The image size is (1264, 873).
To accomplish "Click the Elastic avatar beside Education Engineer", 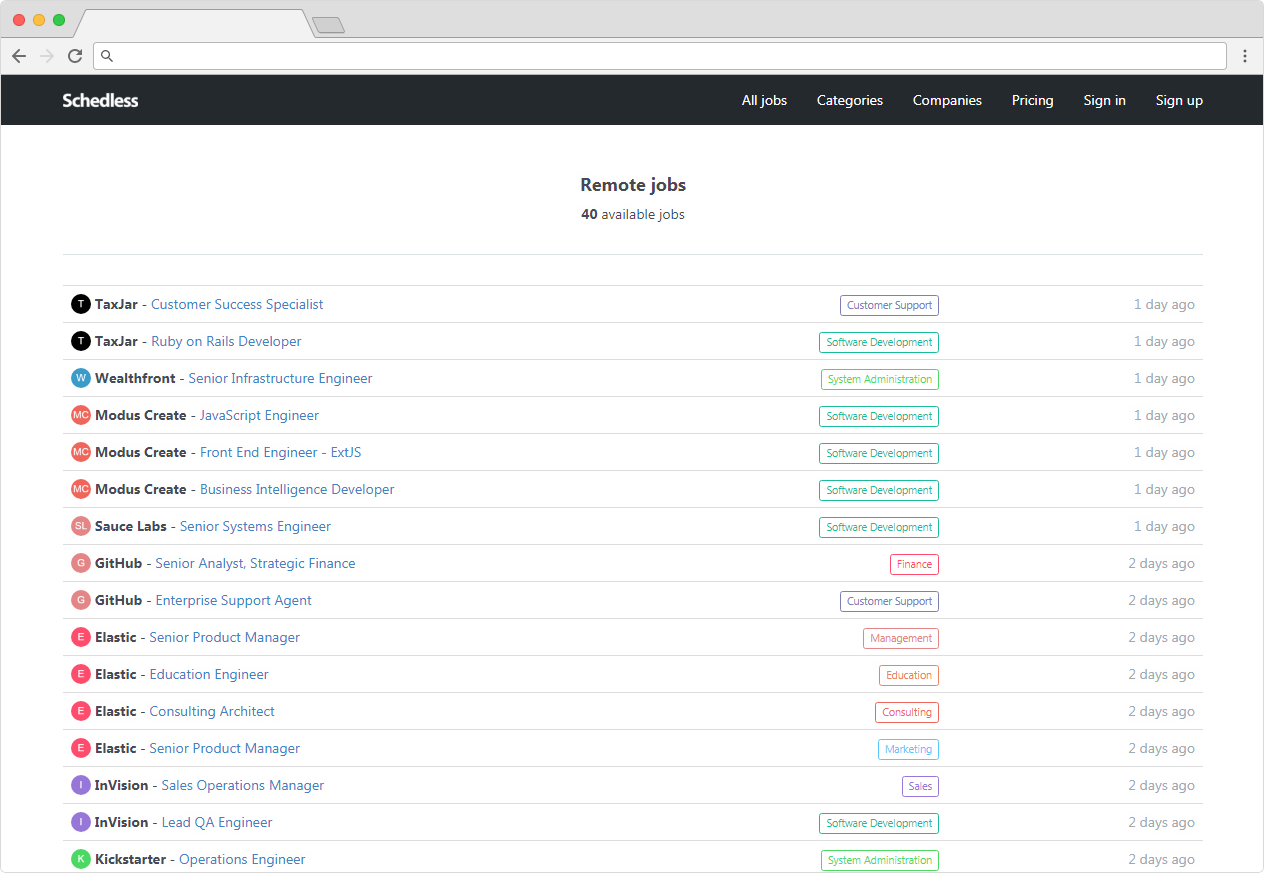I will coord(81,674).
